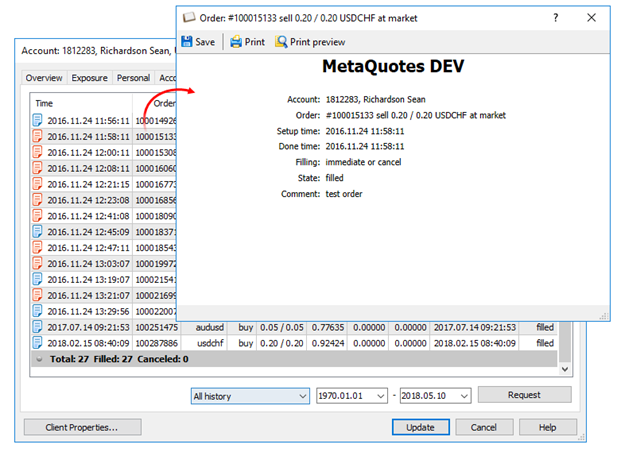Click the Request button
The width and height of the screenshot is (617, 456).
525,395
